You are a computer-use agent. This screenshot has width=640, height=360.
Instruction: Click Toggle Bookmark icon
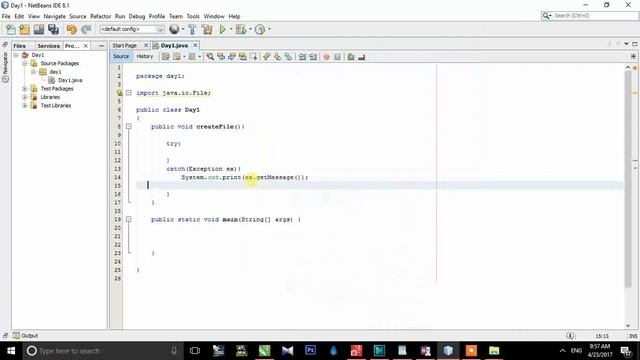click(289, 57)
